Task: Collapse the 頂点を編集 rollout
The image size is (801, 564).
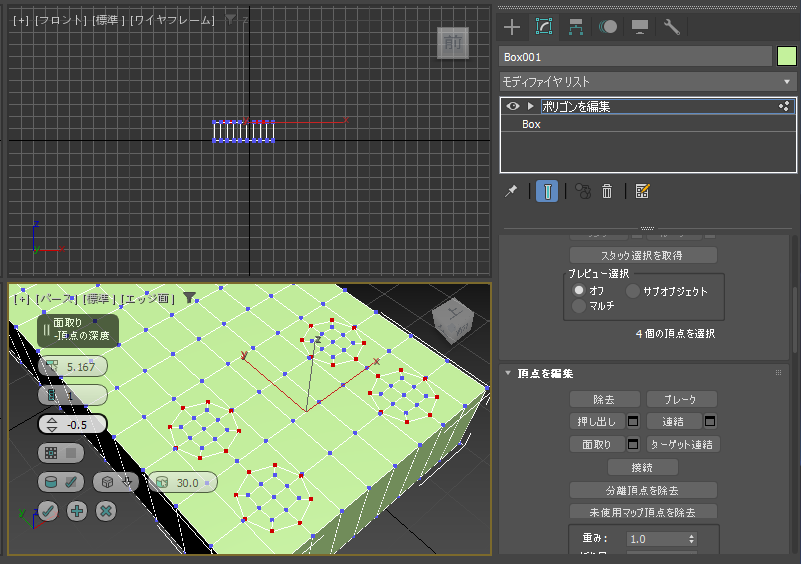Action: [x=508, y=373]
